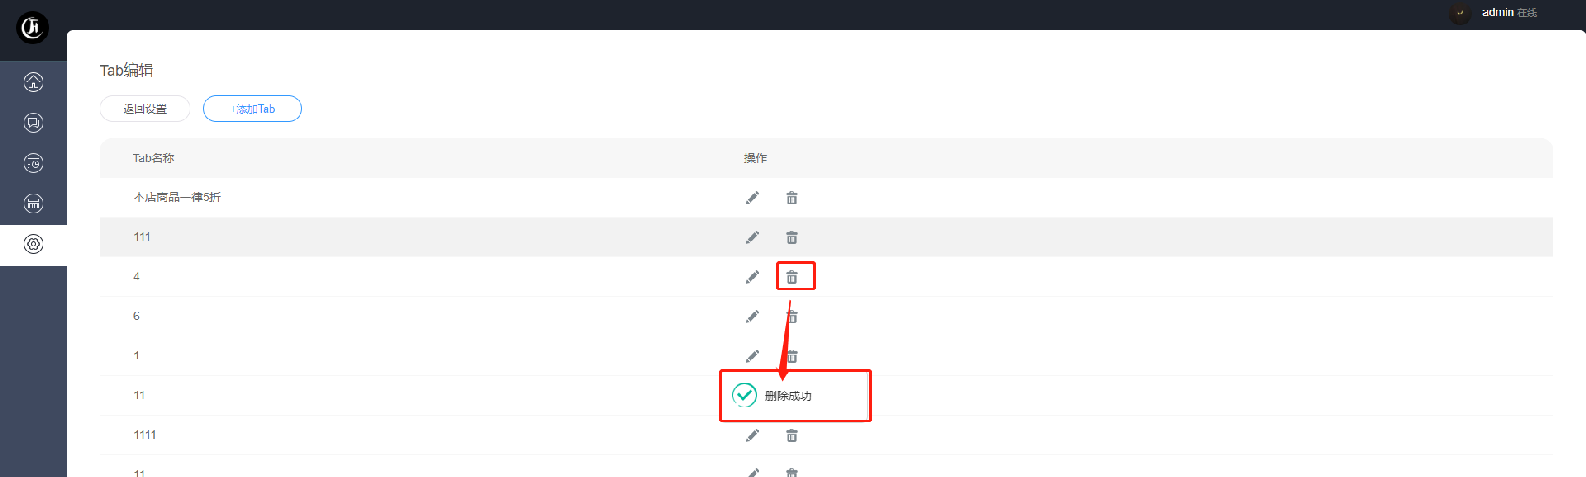Go back via 返回设置 button
1586x477 pixels.
click(x=145, y=109)
